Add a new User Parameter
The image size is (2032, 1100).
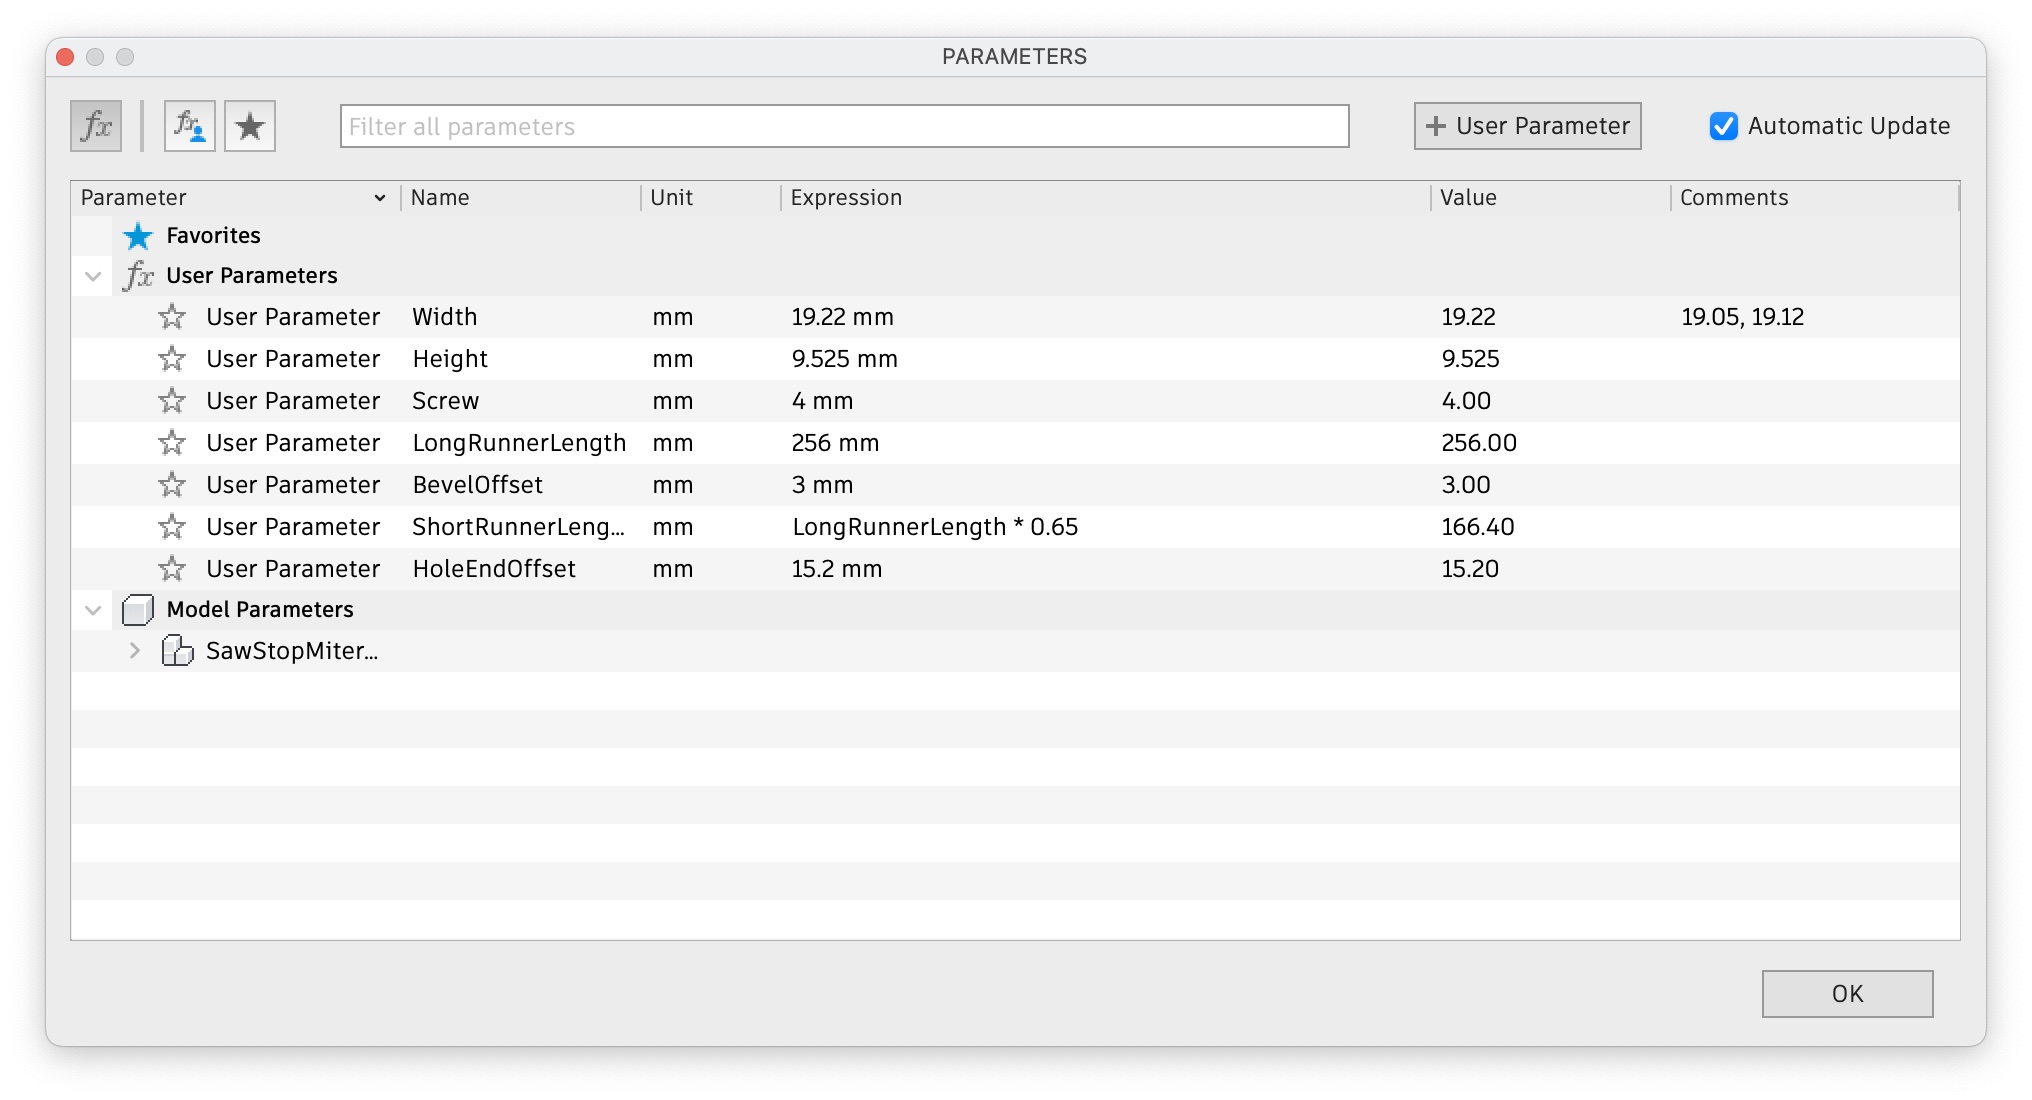click(1527, 126)
